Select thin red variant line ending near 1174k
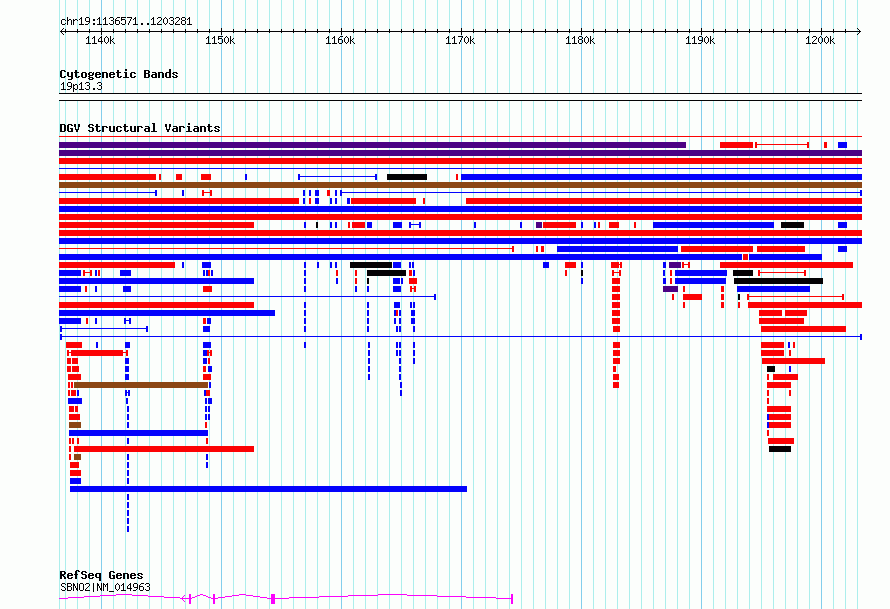 [287, 249]
